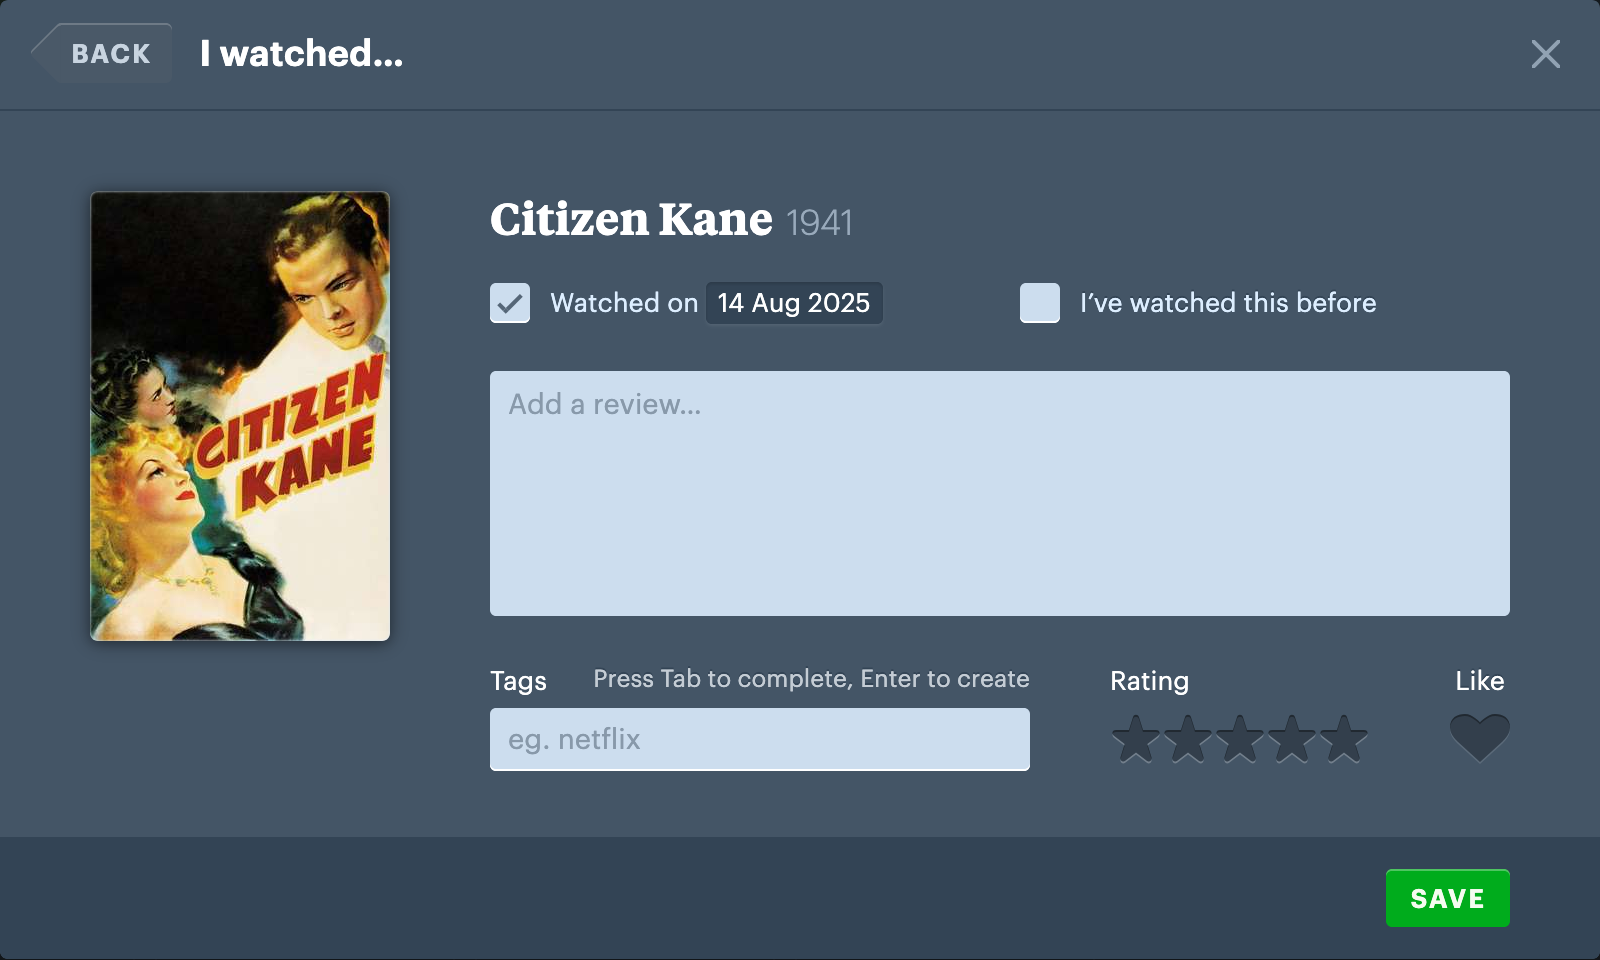Click the Citizen Kane film title
Viewport: 1600px width, 960px height.
pos(631,219)
